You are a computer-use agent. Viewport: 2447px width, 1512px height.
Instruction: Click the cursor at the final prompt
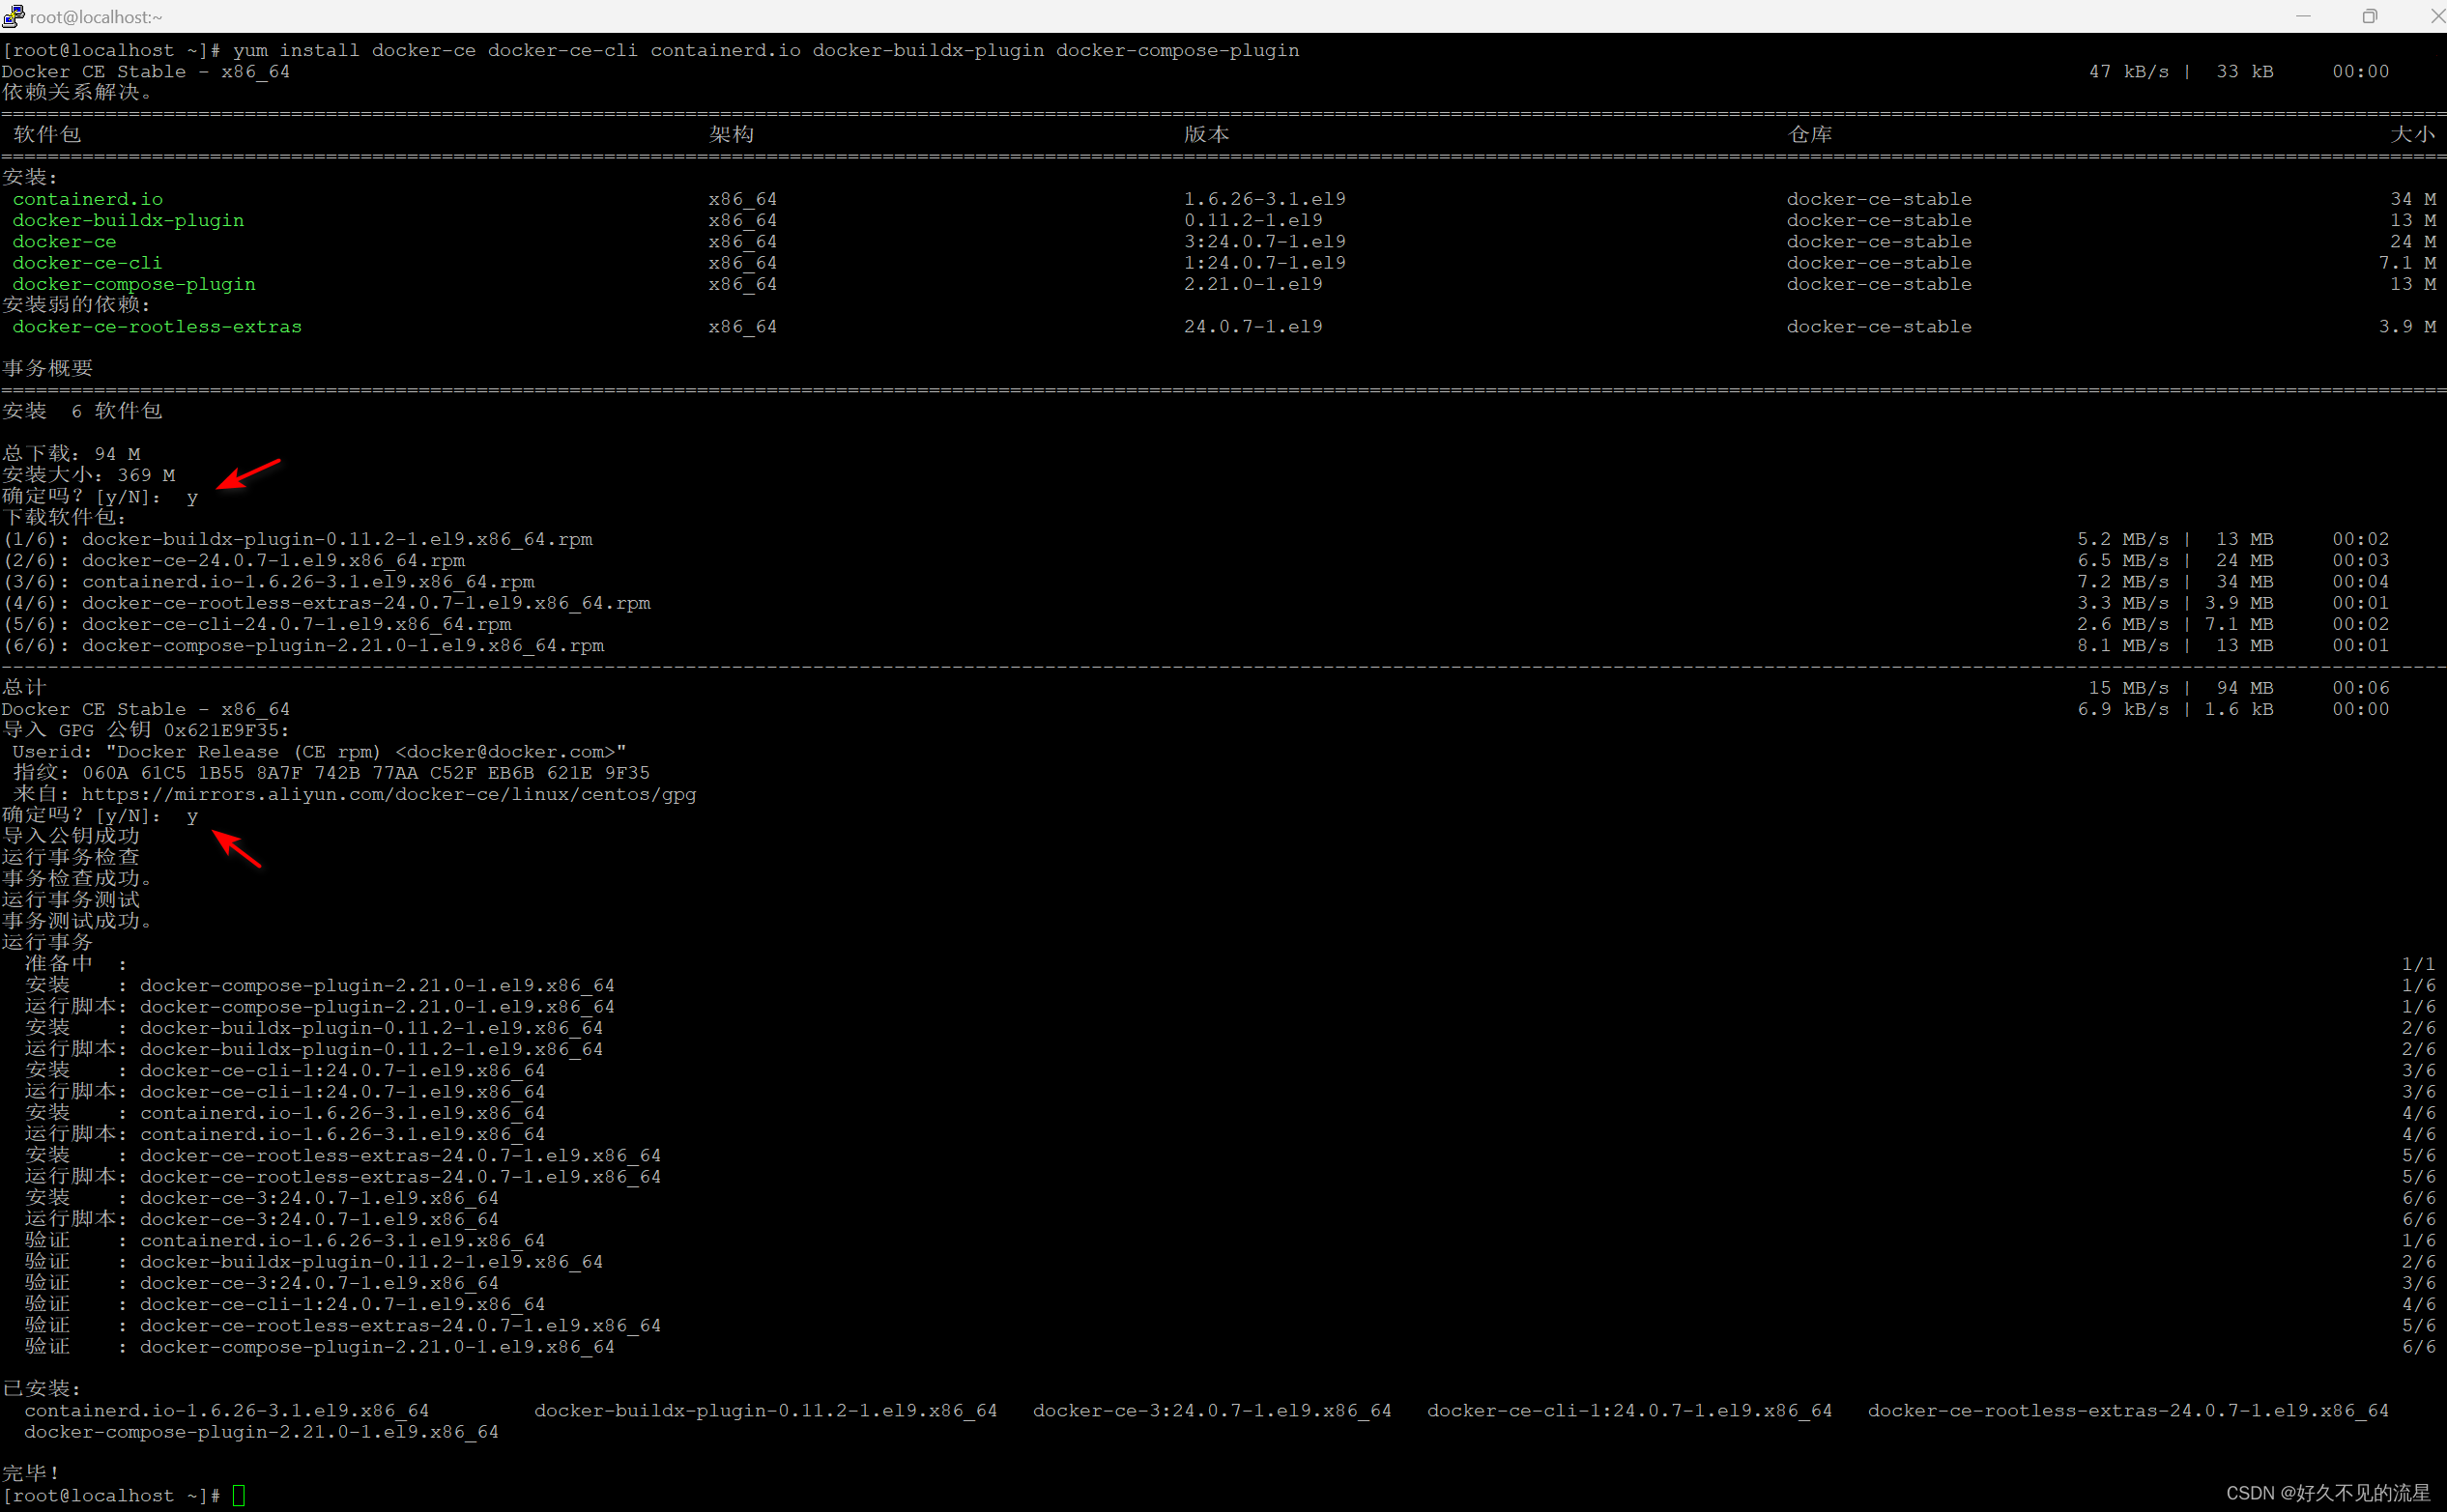238,1495
